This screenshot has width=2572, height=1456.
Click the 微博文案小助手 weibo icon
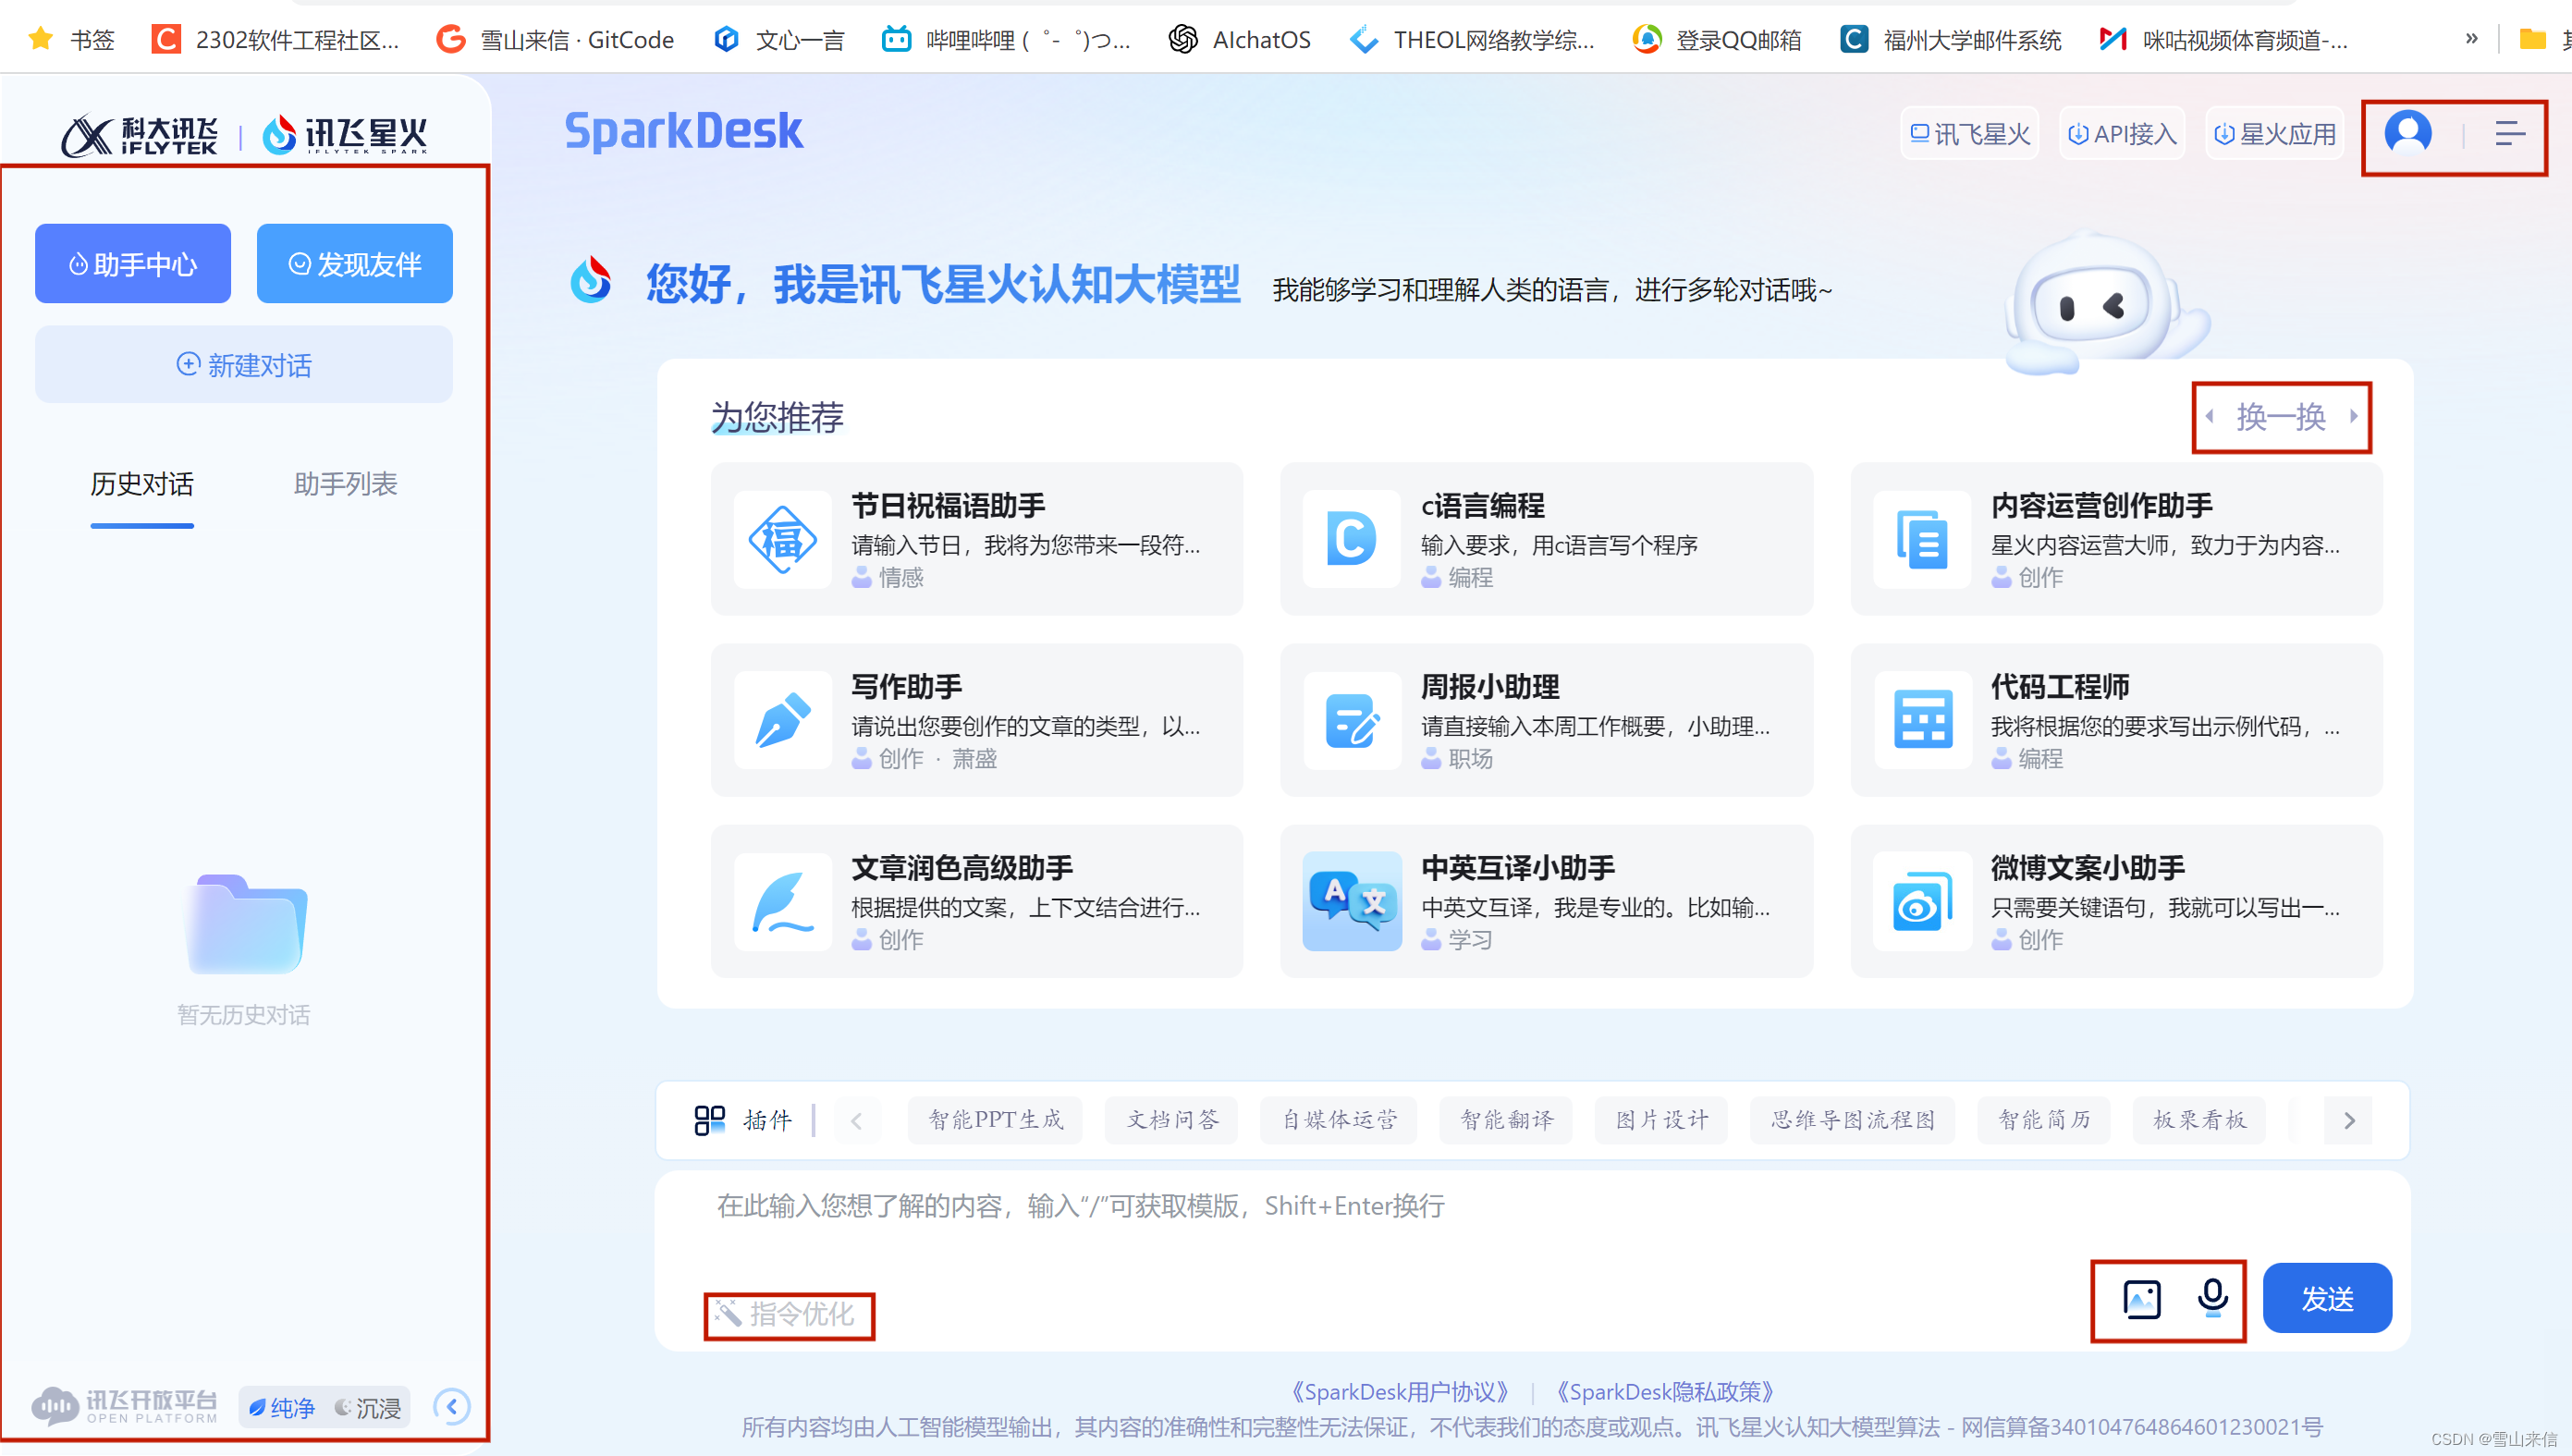(x=1921, y=901)
